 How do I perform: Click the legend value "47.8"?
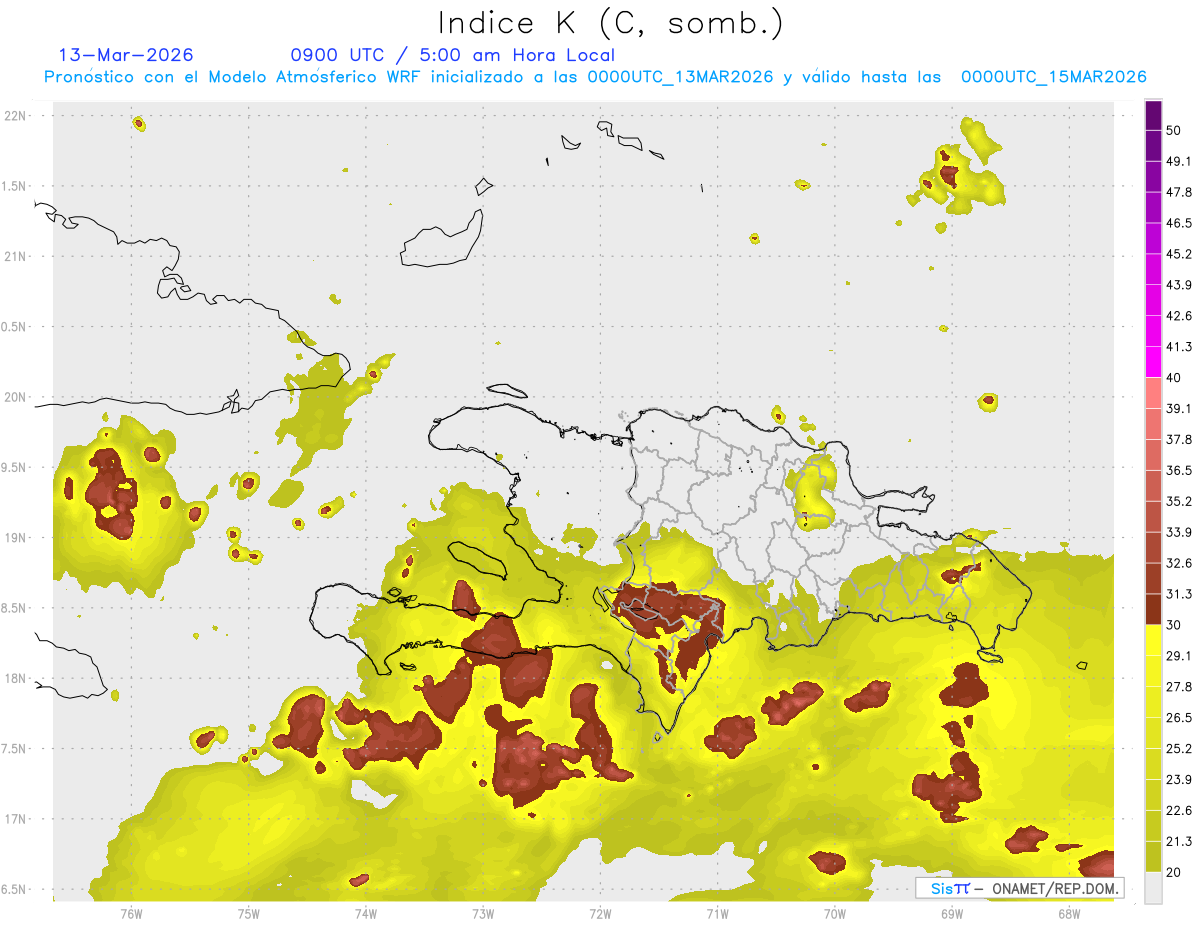(x=1179, y=192)
